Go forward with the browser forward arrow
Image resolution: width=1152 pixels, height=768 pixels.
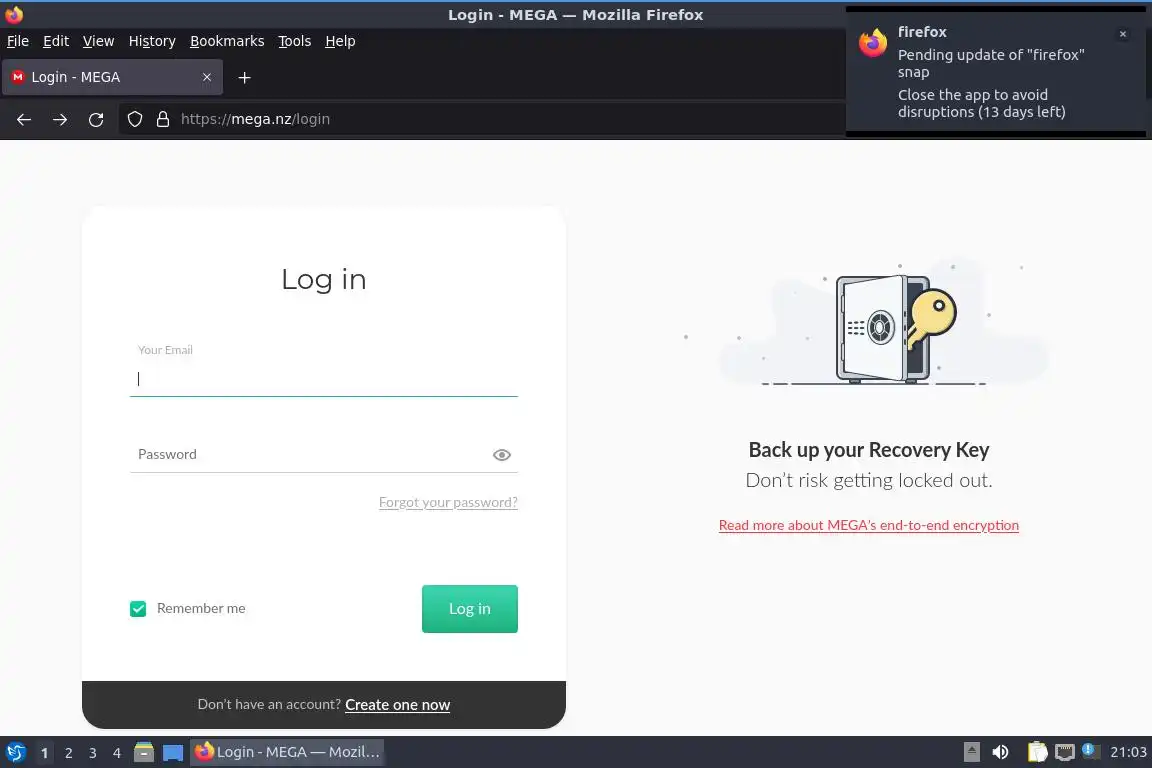tap(60, 119)
